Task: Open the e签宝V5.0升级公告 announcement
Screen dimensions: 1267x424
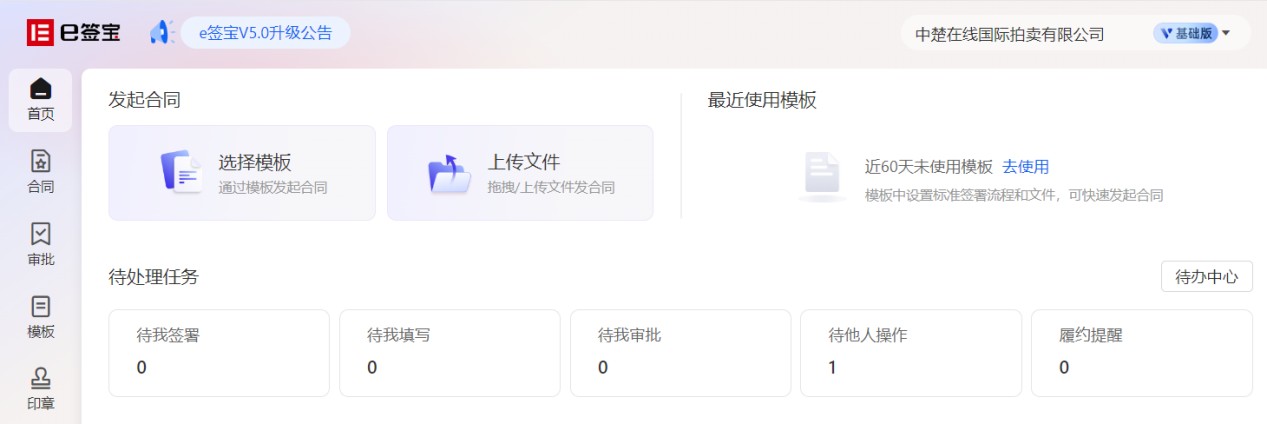Action: point(265,32)
